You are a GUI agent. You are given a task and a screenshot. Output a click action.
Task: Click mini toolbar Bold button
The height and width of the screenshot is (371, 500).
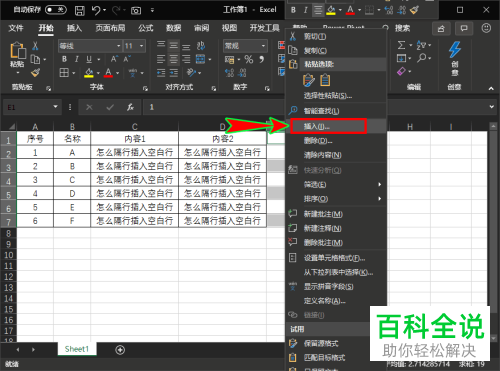pos(293,10)
